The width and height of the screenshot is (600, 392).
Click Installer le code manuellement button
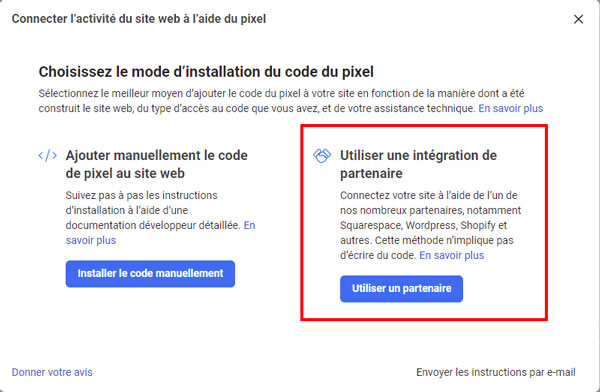click(x=150, y=274)
